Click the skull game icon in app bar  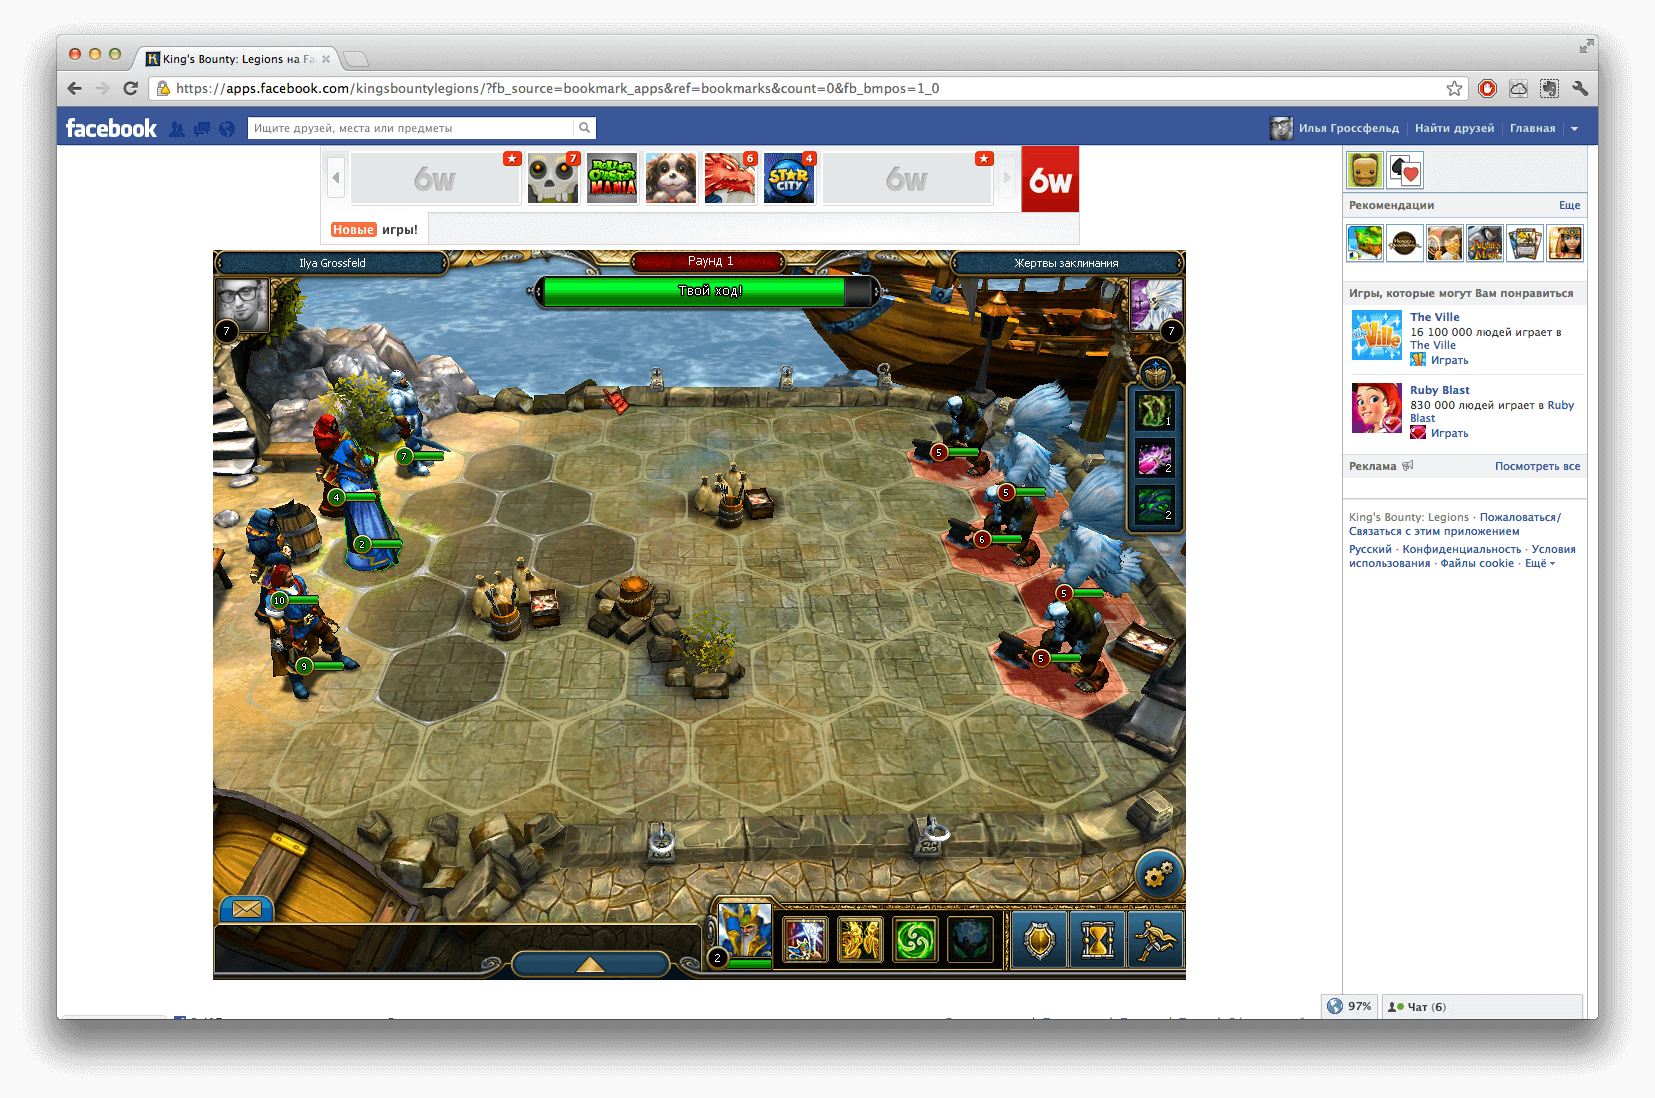pos(553,178)
